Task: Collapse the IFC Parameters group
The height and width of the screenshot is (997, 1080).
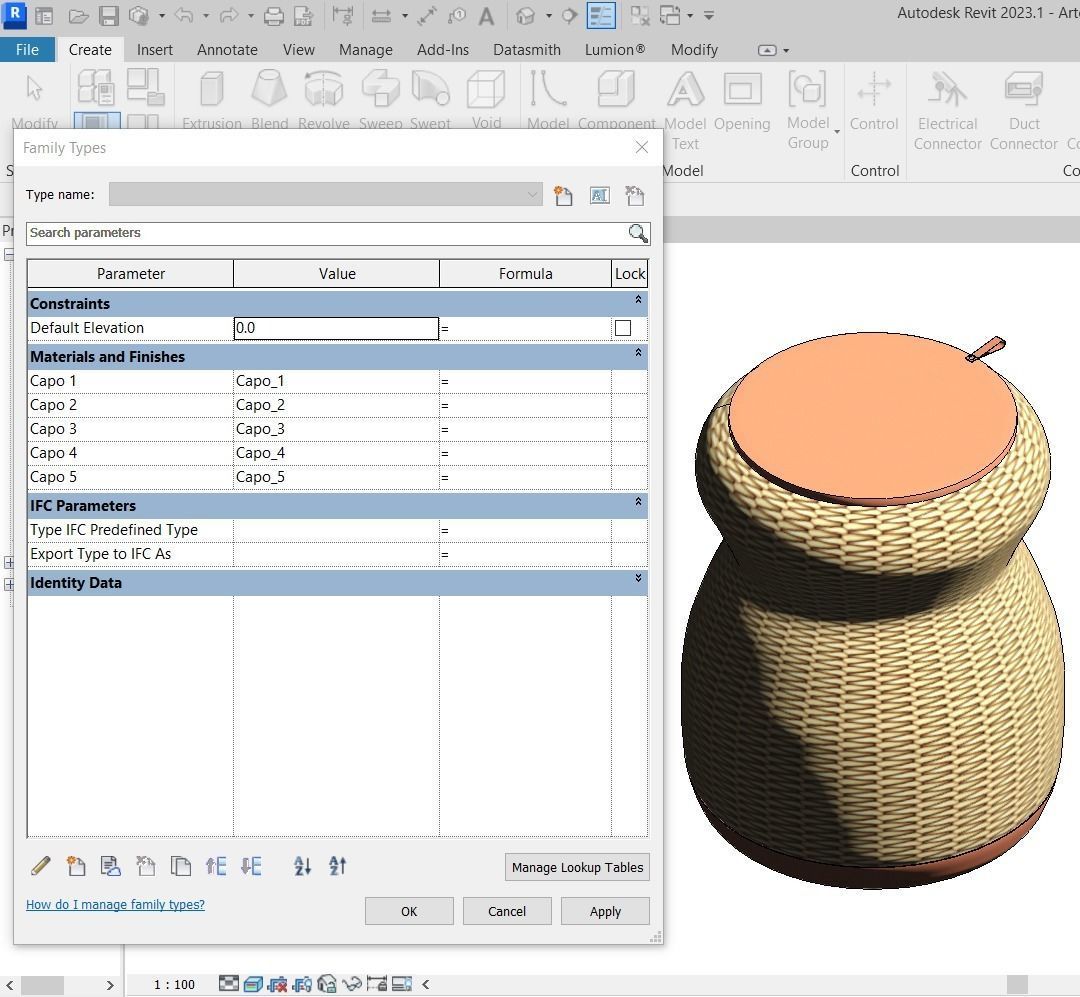Action: point(638,502)
